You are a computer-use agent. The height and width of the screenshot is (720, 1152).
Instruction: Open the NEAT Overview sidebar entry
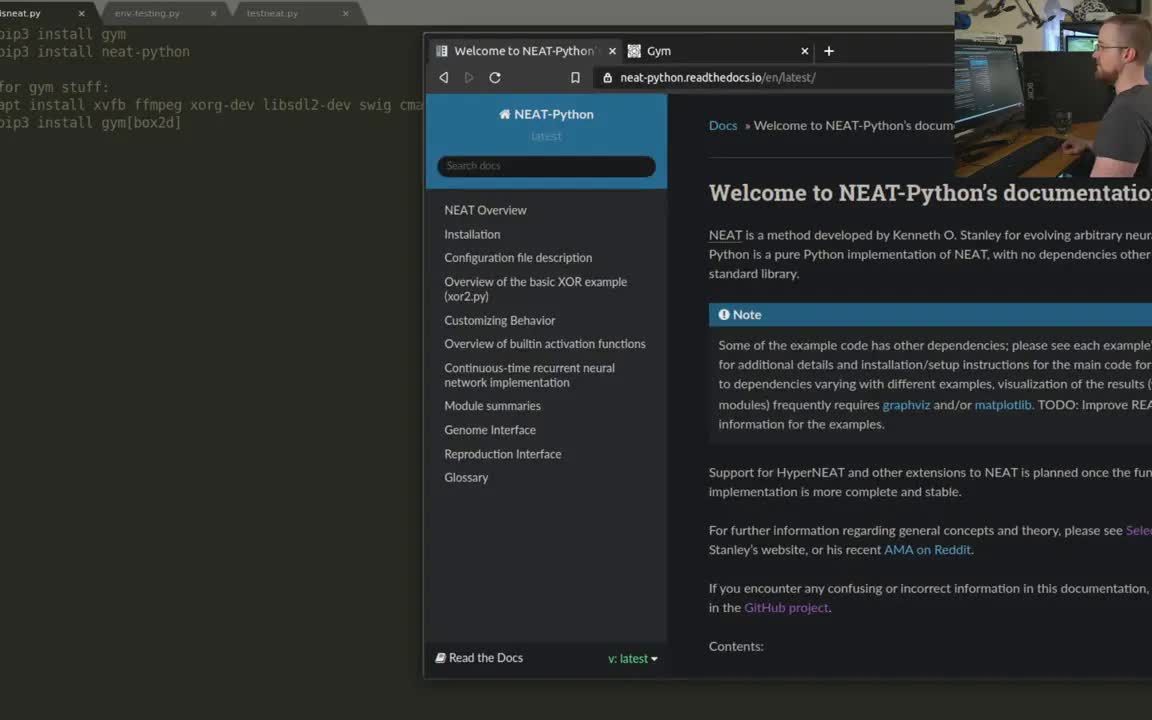coord(485,210)
